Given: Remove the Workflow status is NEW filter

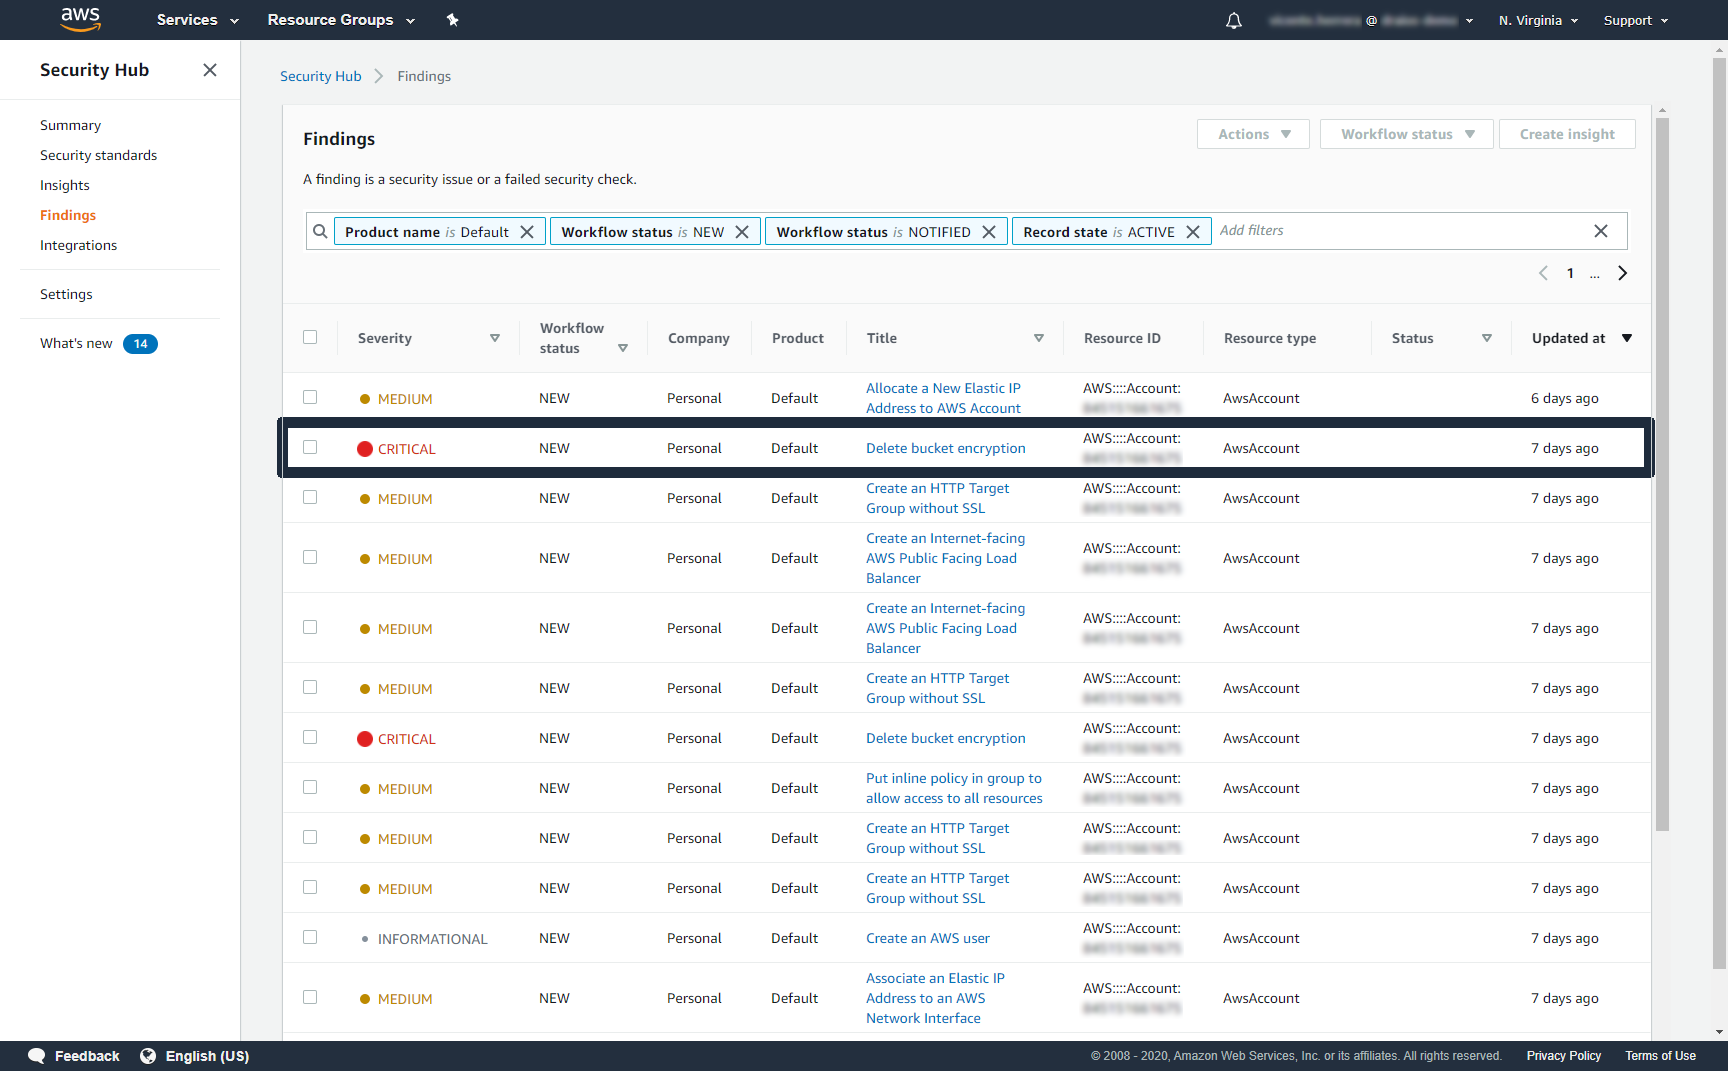Looking at the screenshot, I should [x=742, y=232].
